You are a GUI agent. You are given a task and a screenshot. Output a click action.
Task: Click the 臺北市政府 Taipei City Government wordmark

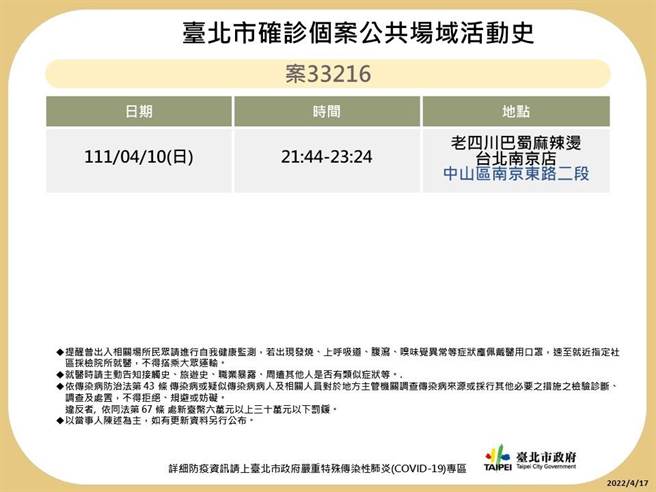click(546, 460)
